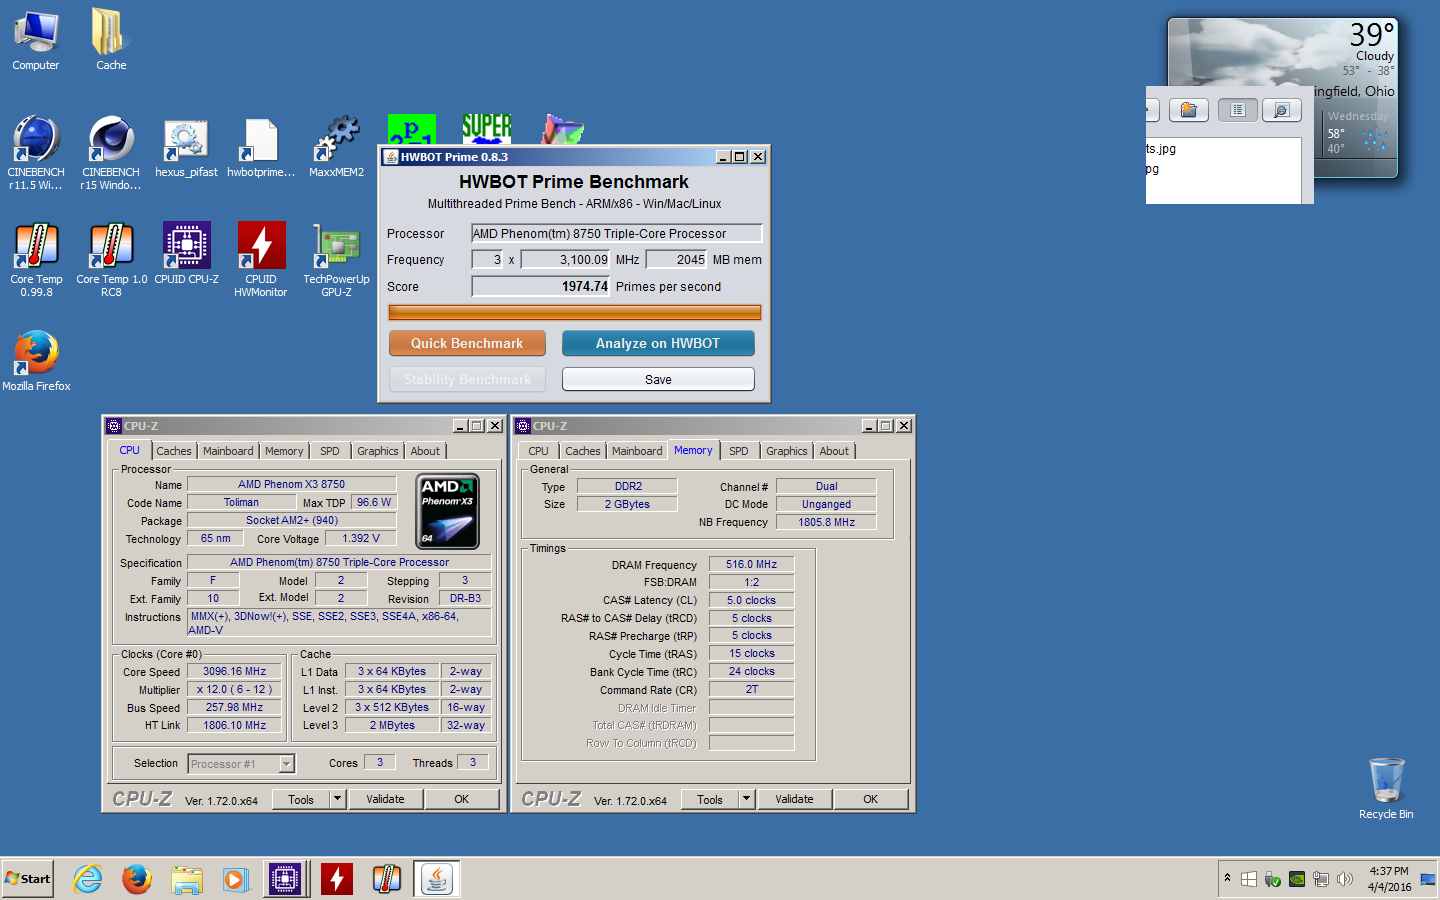The image size is (1440, 900).
Task: Open Mozilla Firefox desktop shortcut
Action: click(x=36, y=360)
